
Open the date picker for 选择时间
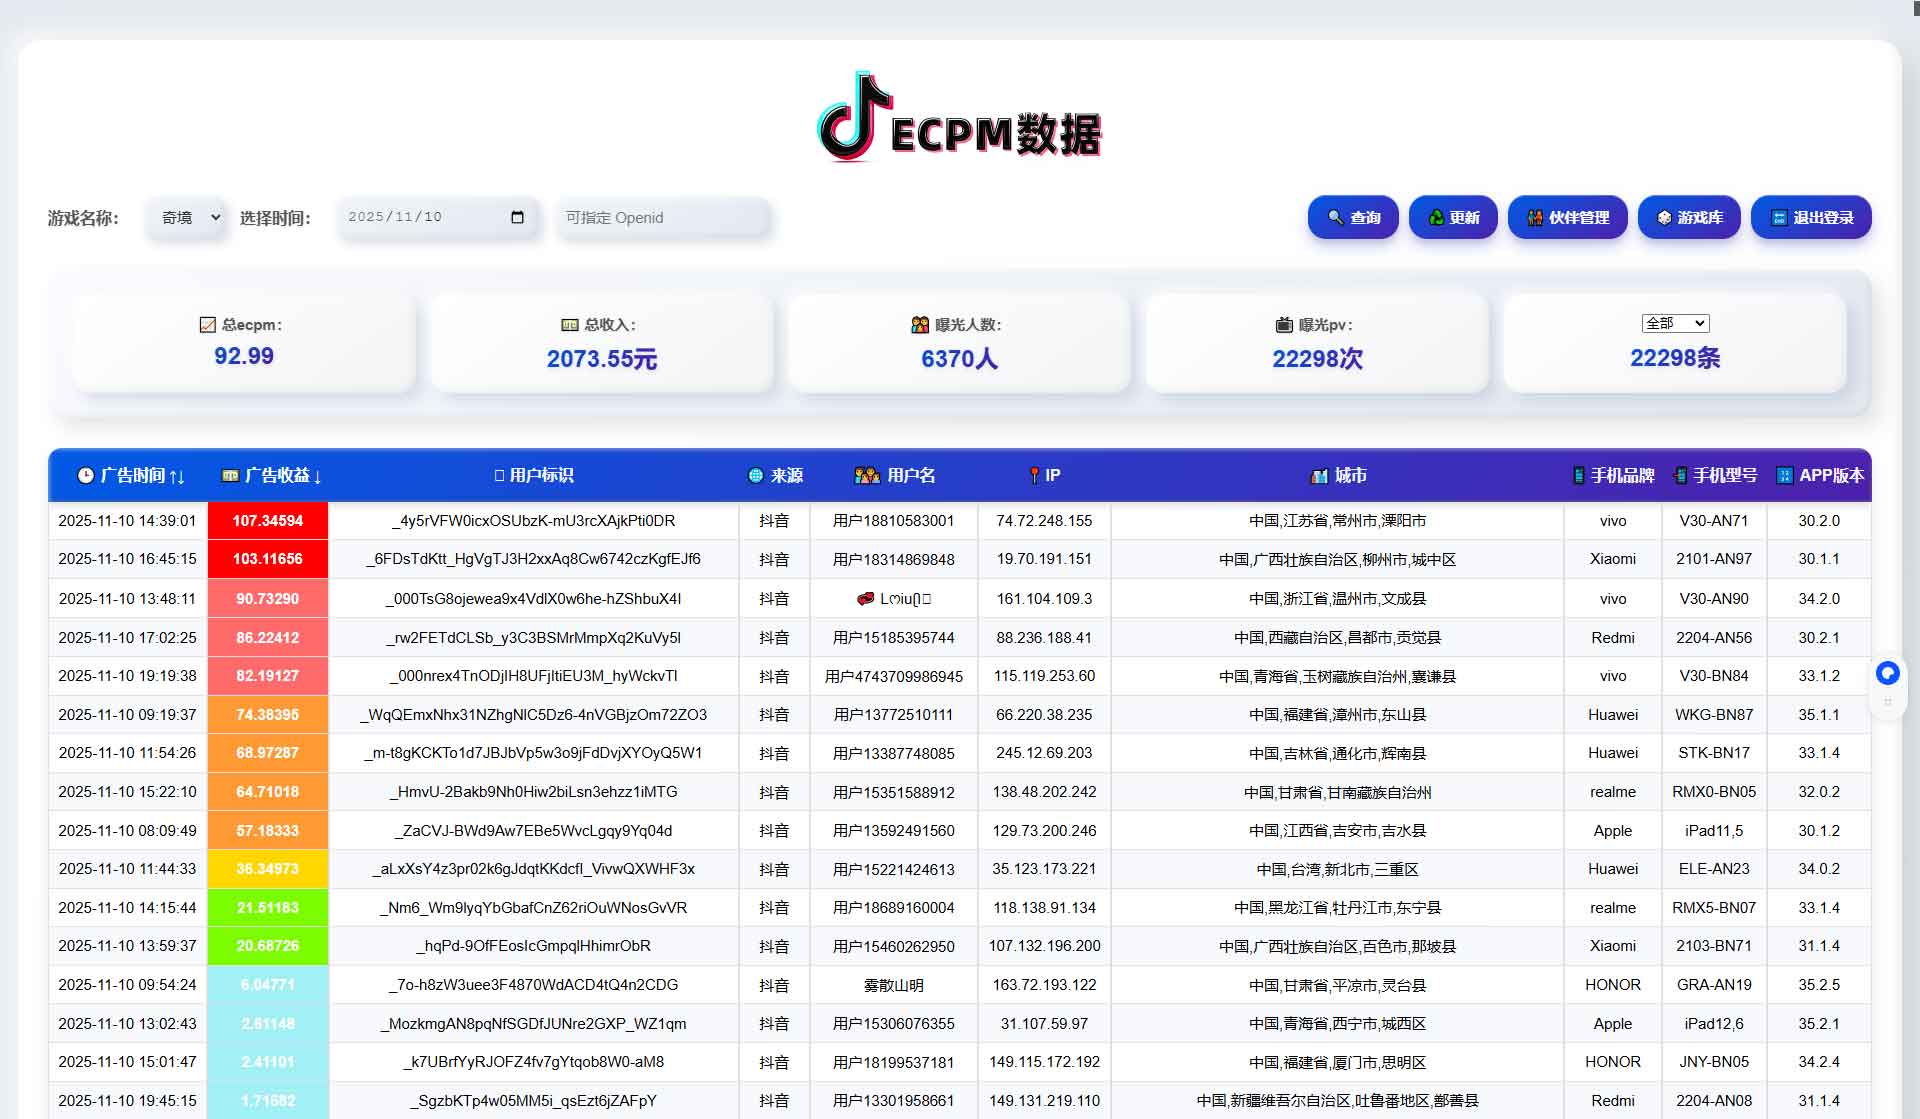click(x=516, y=217)
